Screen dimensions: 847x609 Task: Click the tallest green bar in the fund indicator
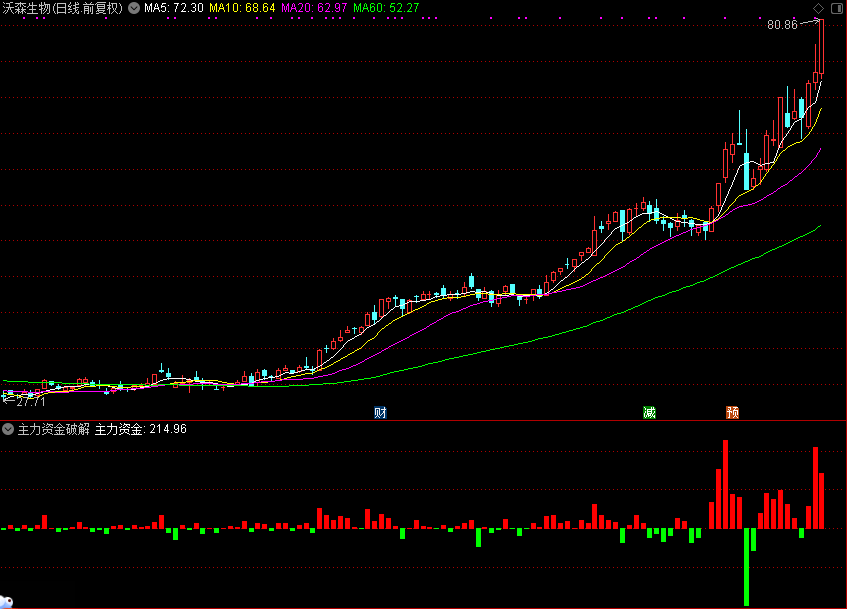pyautogui.click(x=747, y=567)
